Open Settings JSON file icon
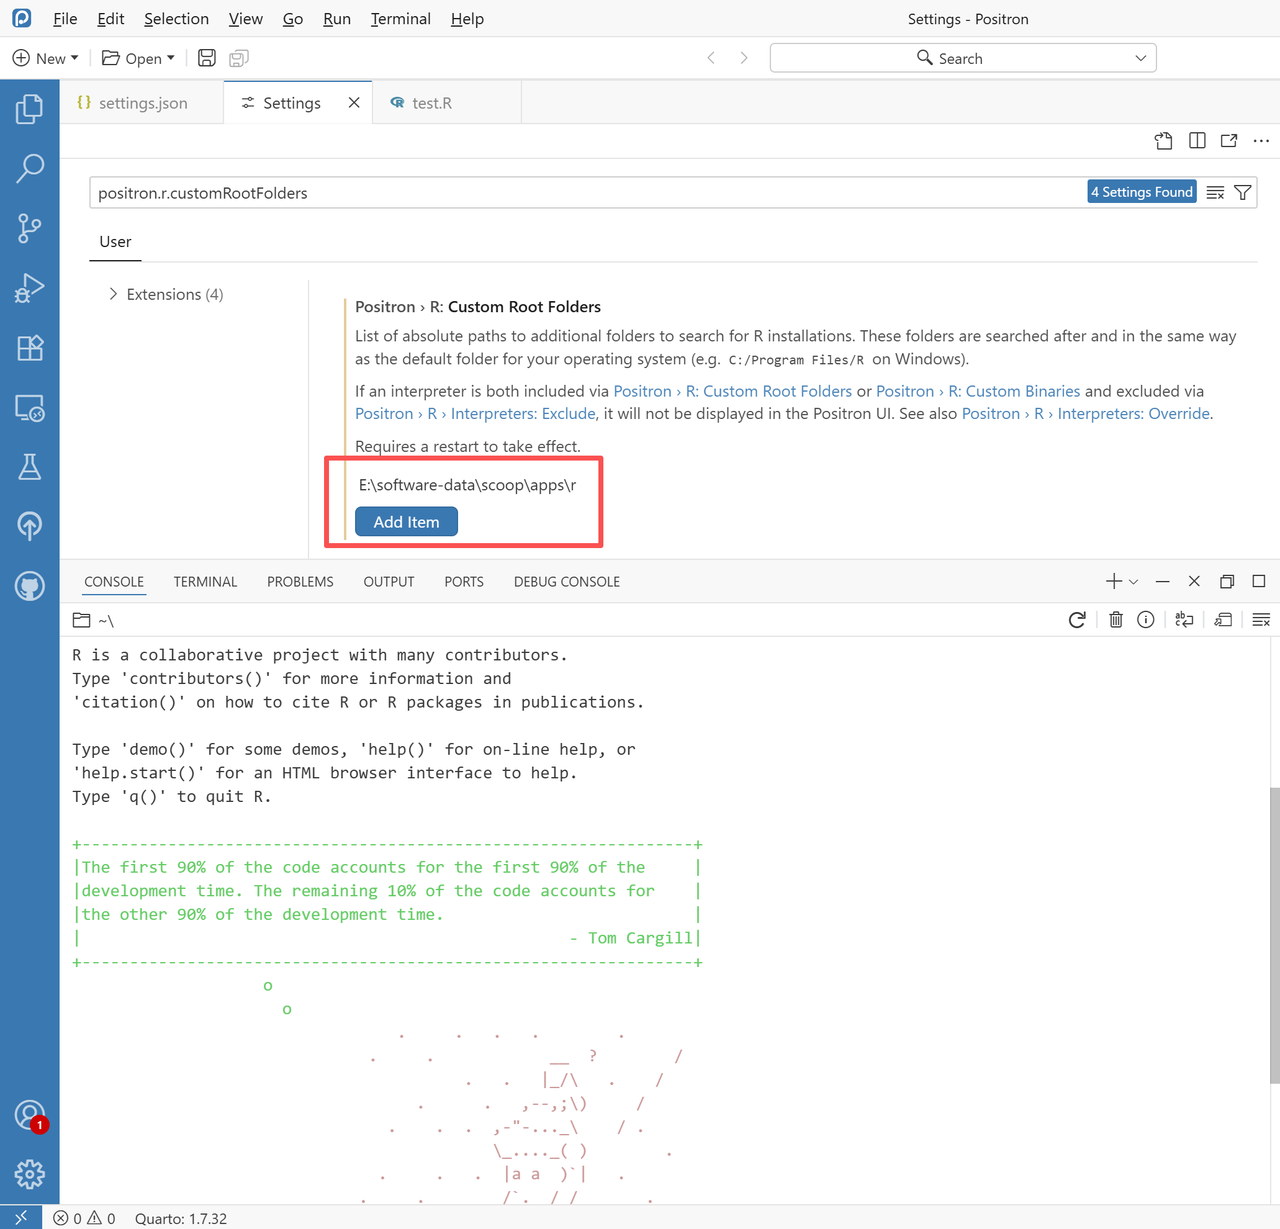 pos(1163,141)
